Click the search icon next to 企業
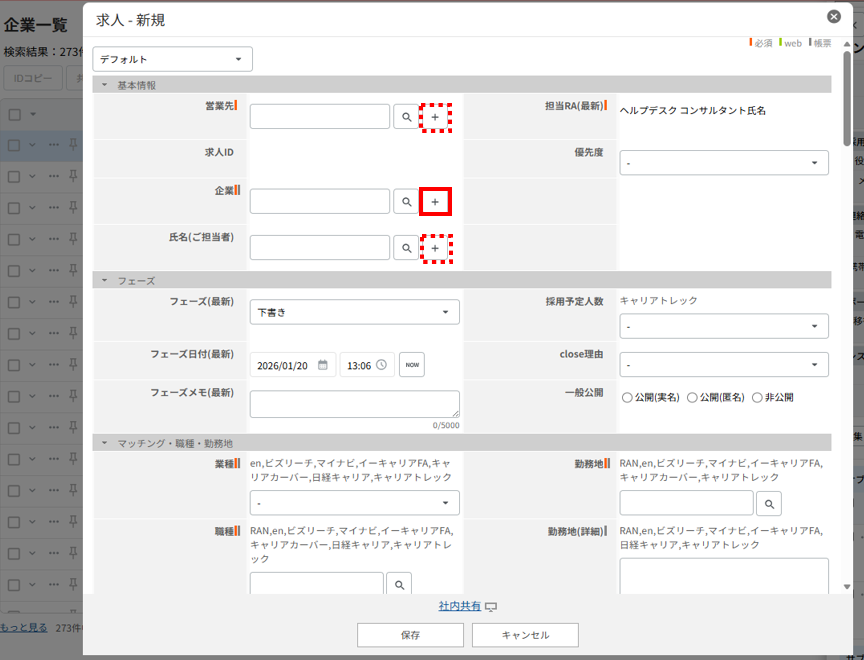This screenshot has width=864, height=660. coord(406,202)
